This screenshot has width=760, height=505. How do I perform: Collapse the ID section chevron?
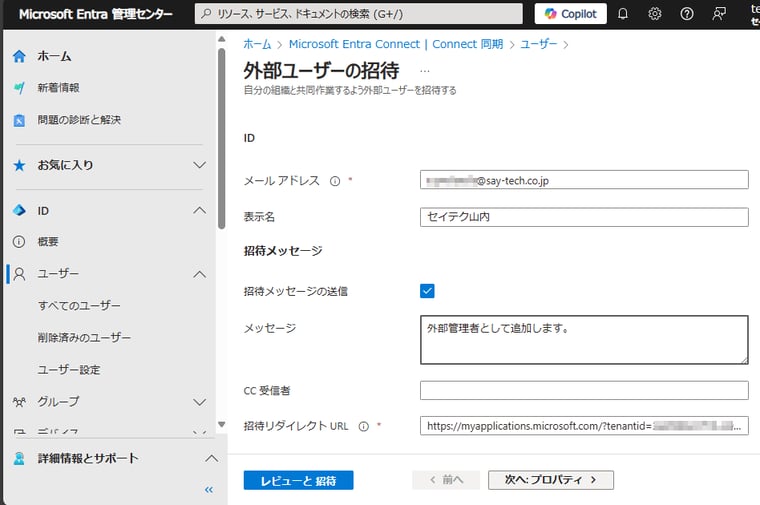point(200,210)
